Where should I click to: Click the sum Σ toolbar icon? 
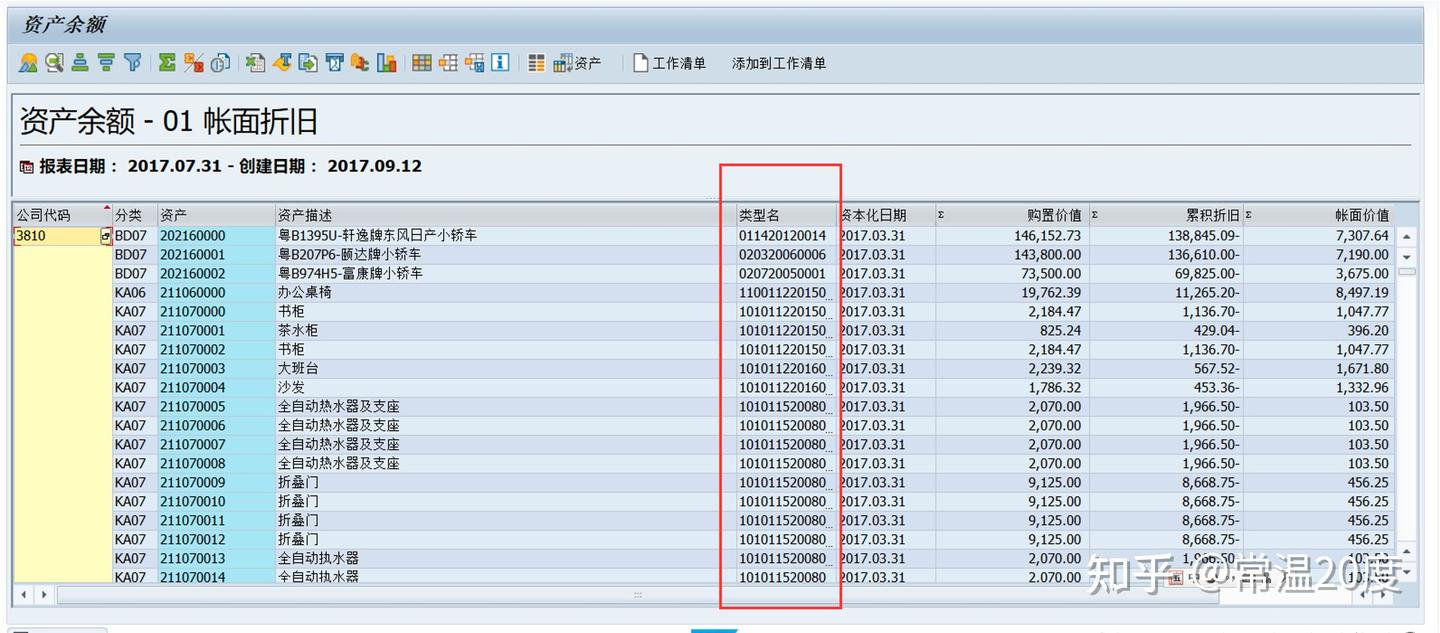point(165,62)
